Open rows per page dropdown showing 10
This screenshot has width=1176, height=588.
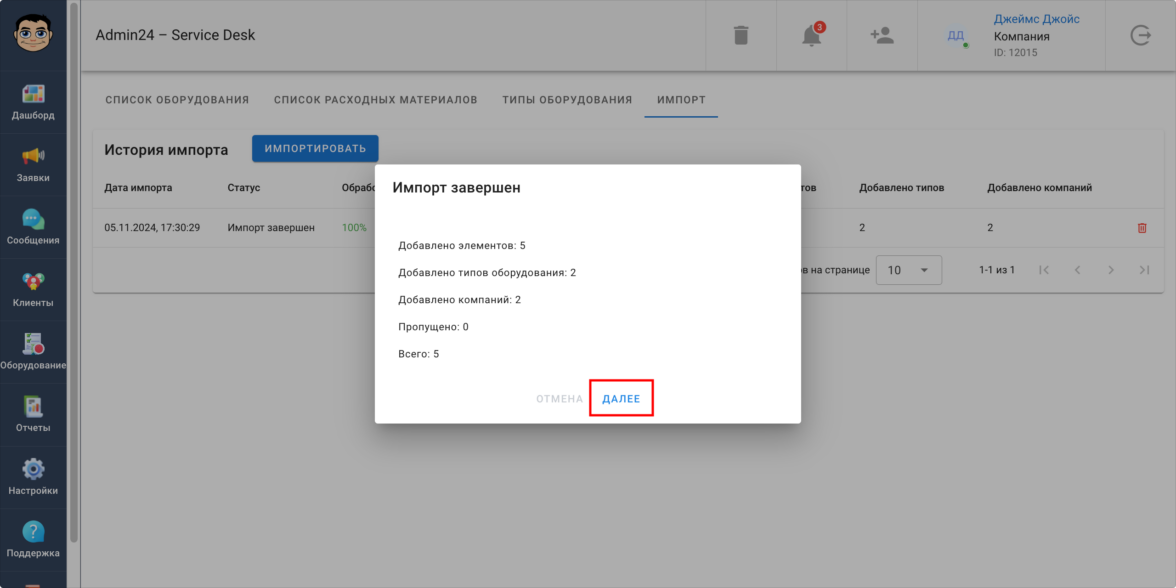pyautogui.click(x=909, y=269)
